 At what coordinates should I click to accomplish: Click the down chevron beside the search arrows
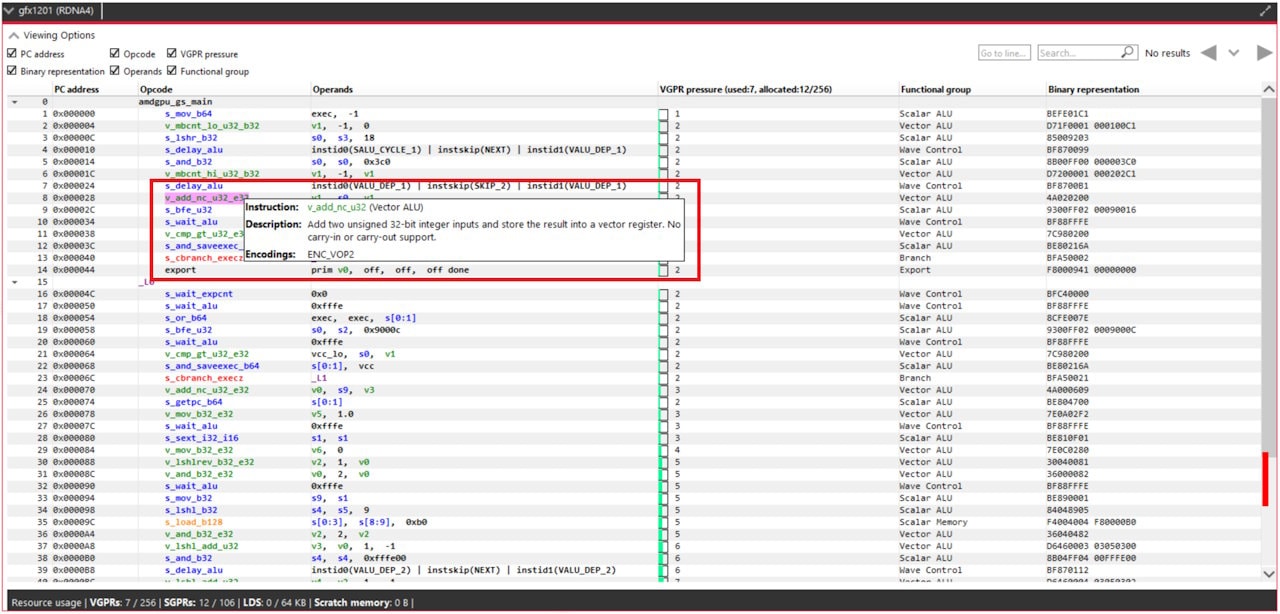1232,54
